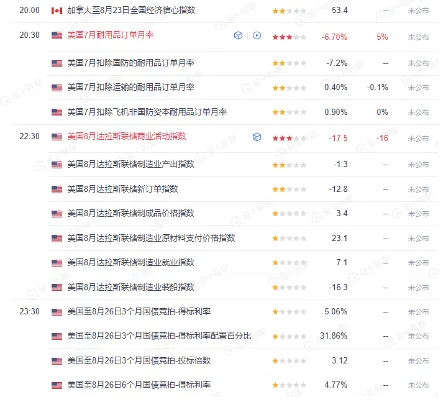Click the red three-star rating of 美国7月耐用品订单月率
440x400 pixels.
tap(289, 37)
